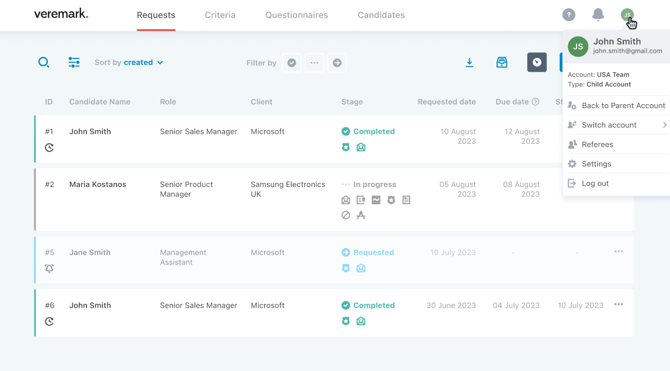Open the archive box icon
Screen dimensions: 670x371
pos(502,62)
